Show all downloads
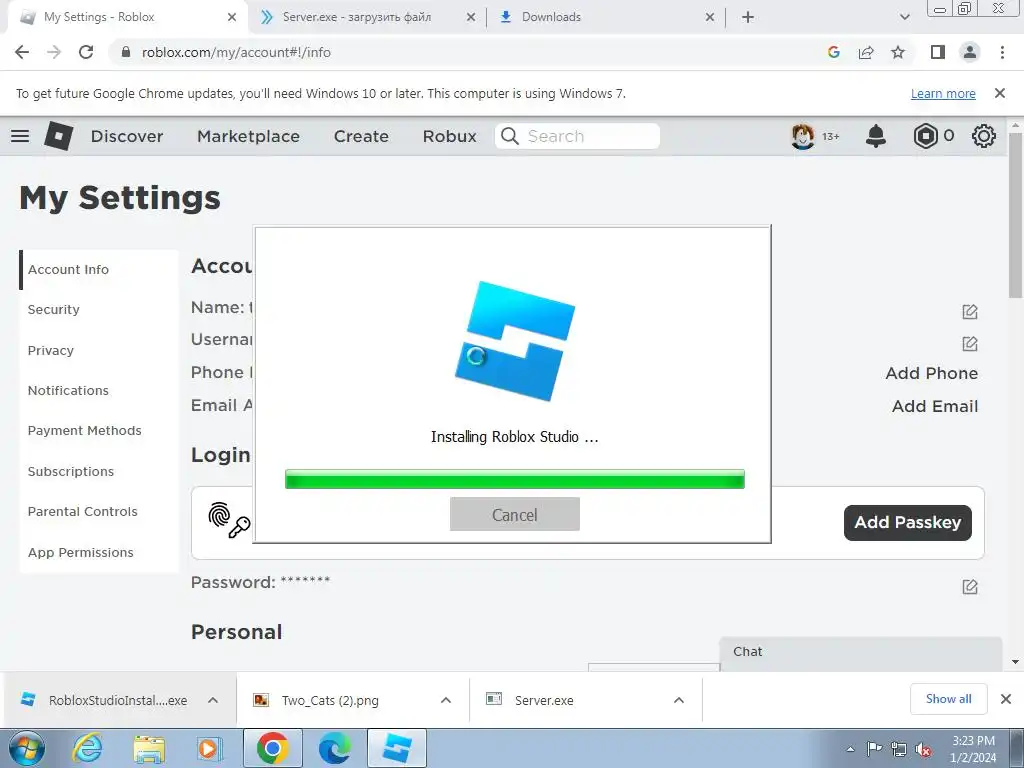This screenshot has width=1024, height=768. 948,699
